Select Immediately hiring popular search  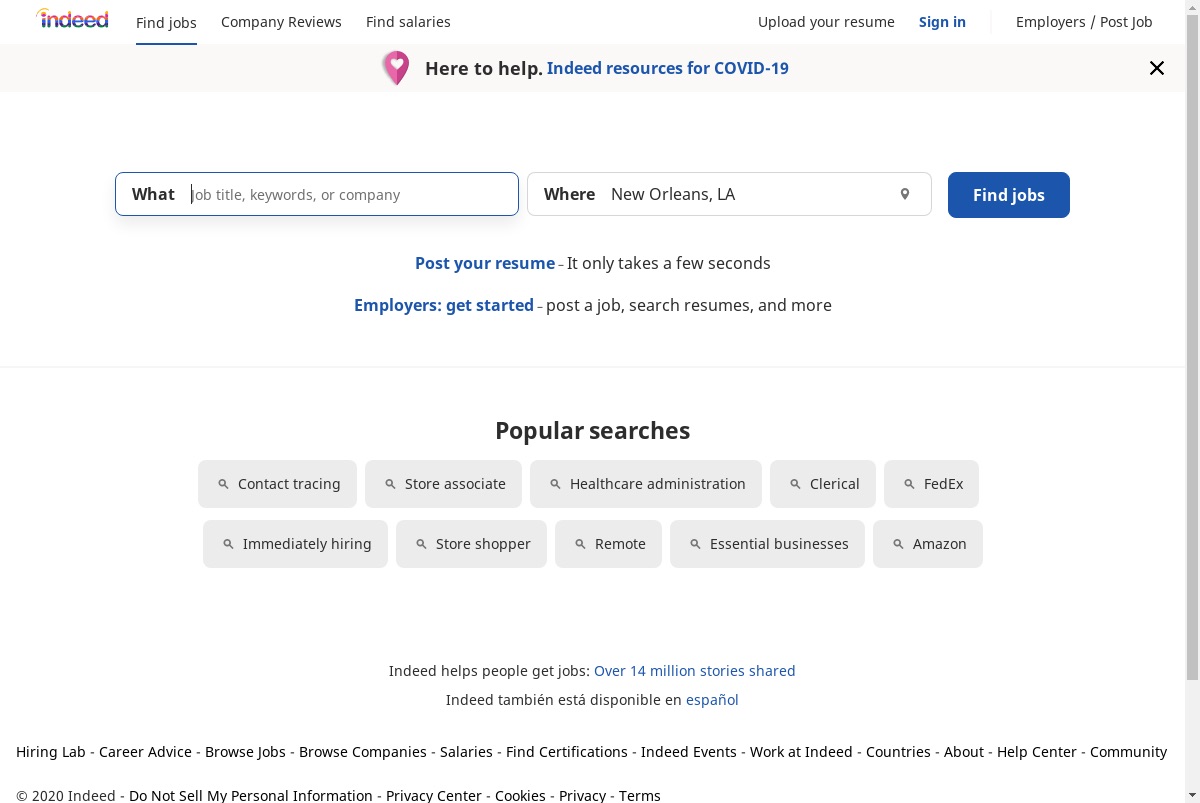295,544
